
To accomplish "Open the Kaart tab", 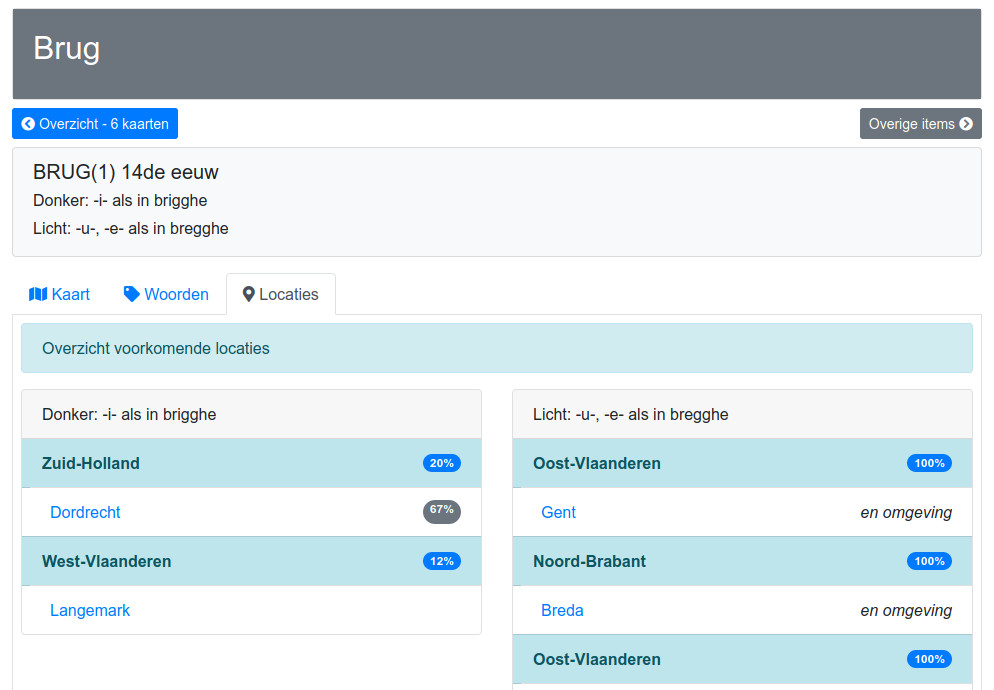I will [x=60, y=294].
